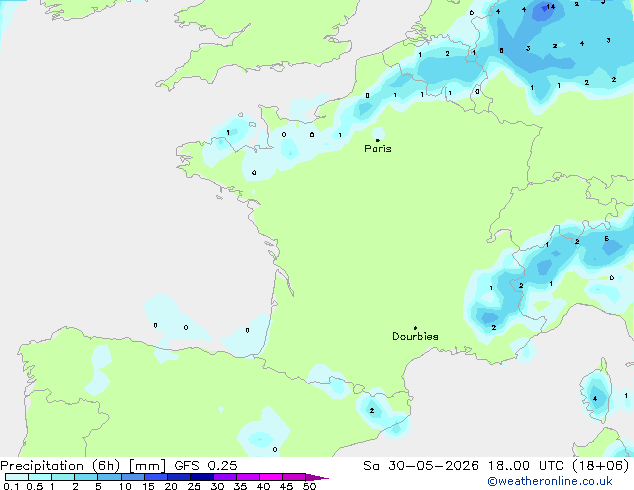Click the '14' precipitation value on map
Viewport: 634px width, 490px height.
[551, 6]
